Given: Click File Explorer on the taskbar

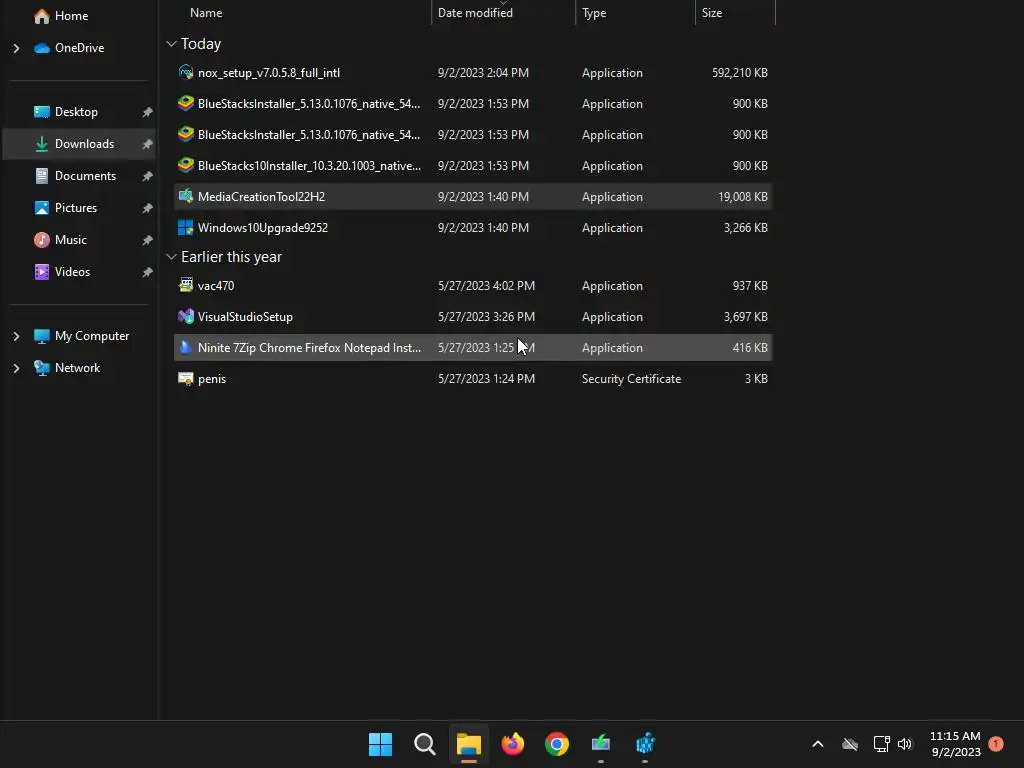Looking at the screenshot, I should coord(468,744).
